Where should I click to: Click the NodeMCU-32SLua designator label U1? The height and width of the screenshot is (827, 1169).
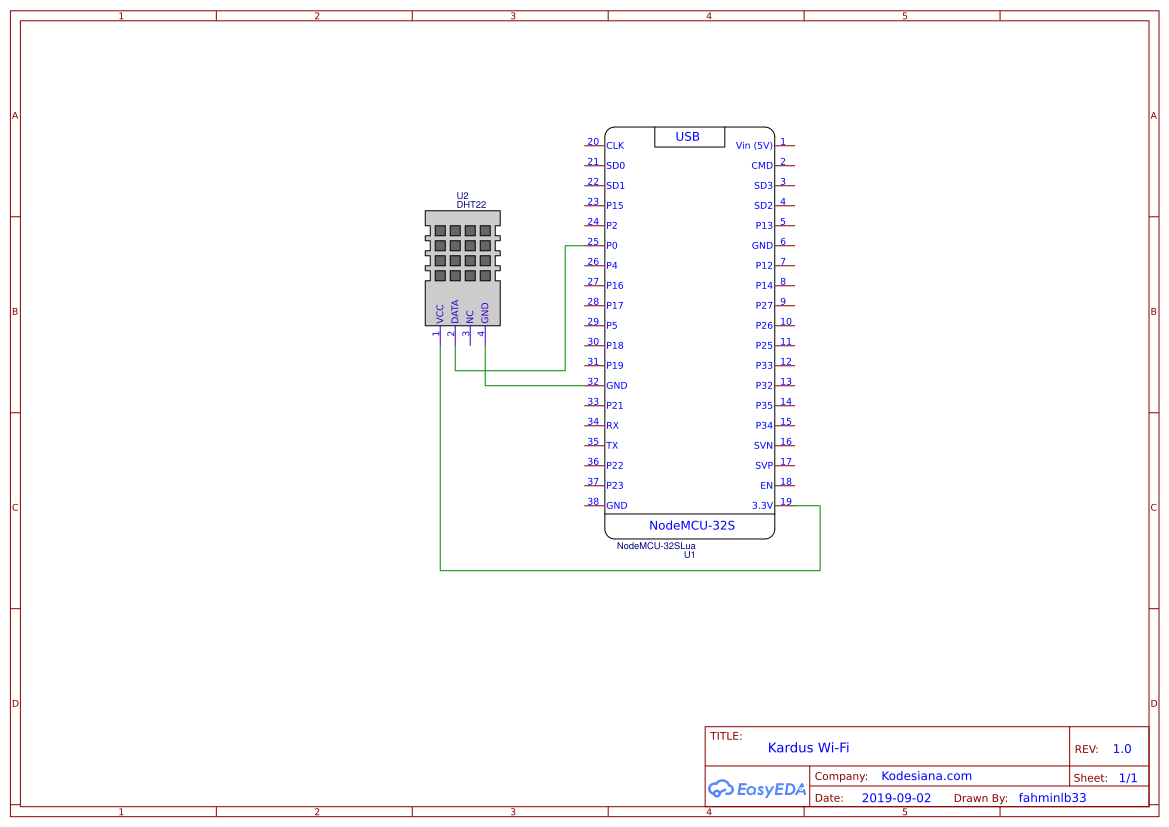pyautogui.click(x=688, y=554)
